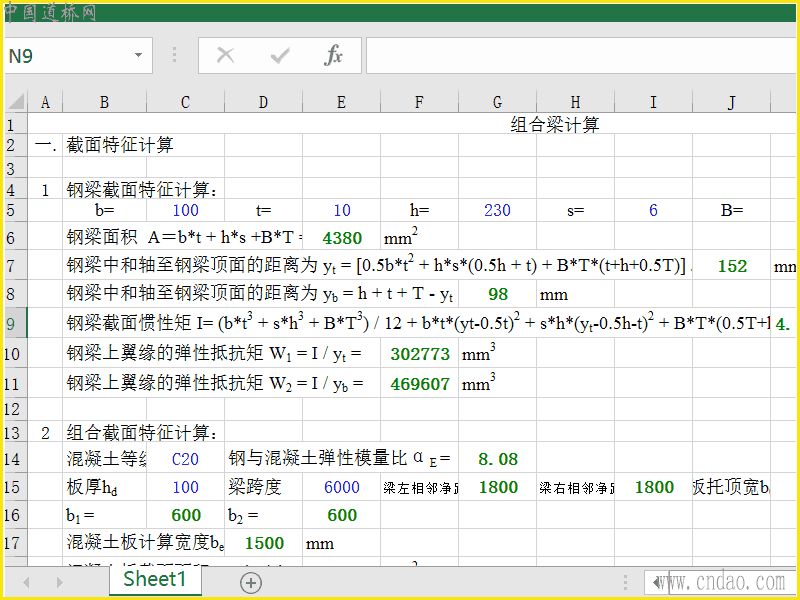Click the width result 1500
This screenshot has width=800, height=600.
pyautogui.click(x=264, y=543)
